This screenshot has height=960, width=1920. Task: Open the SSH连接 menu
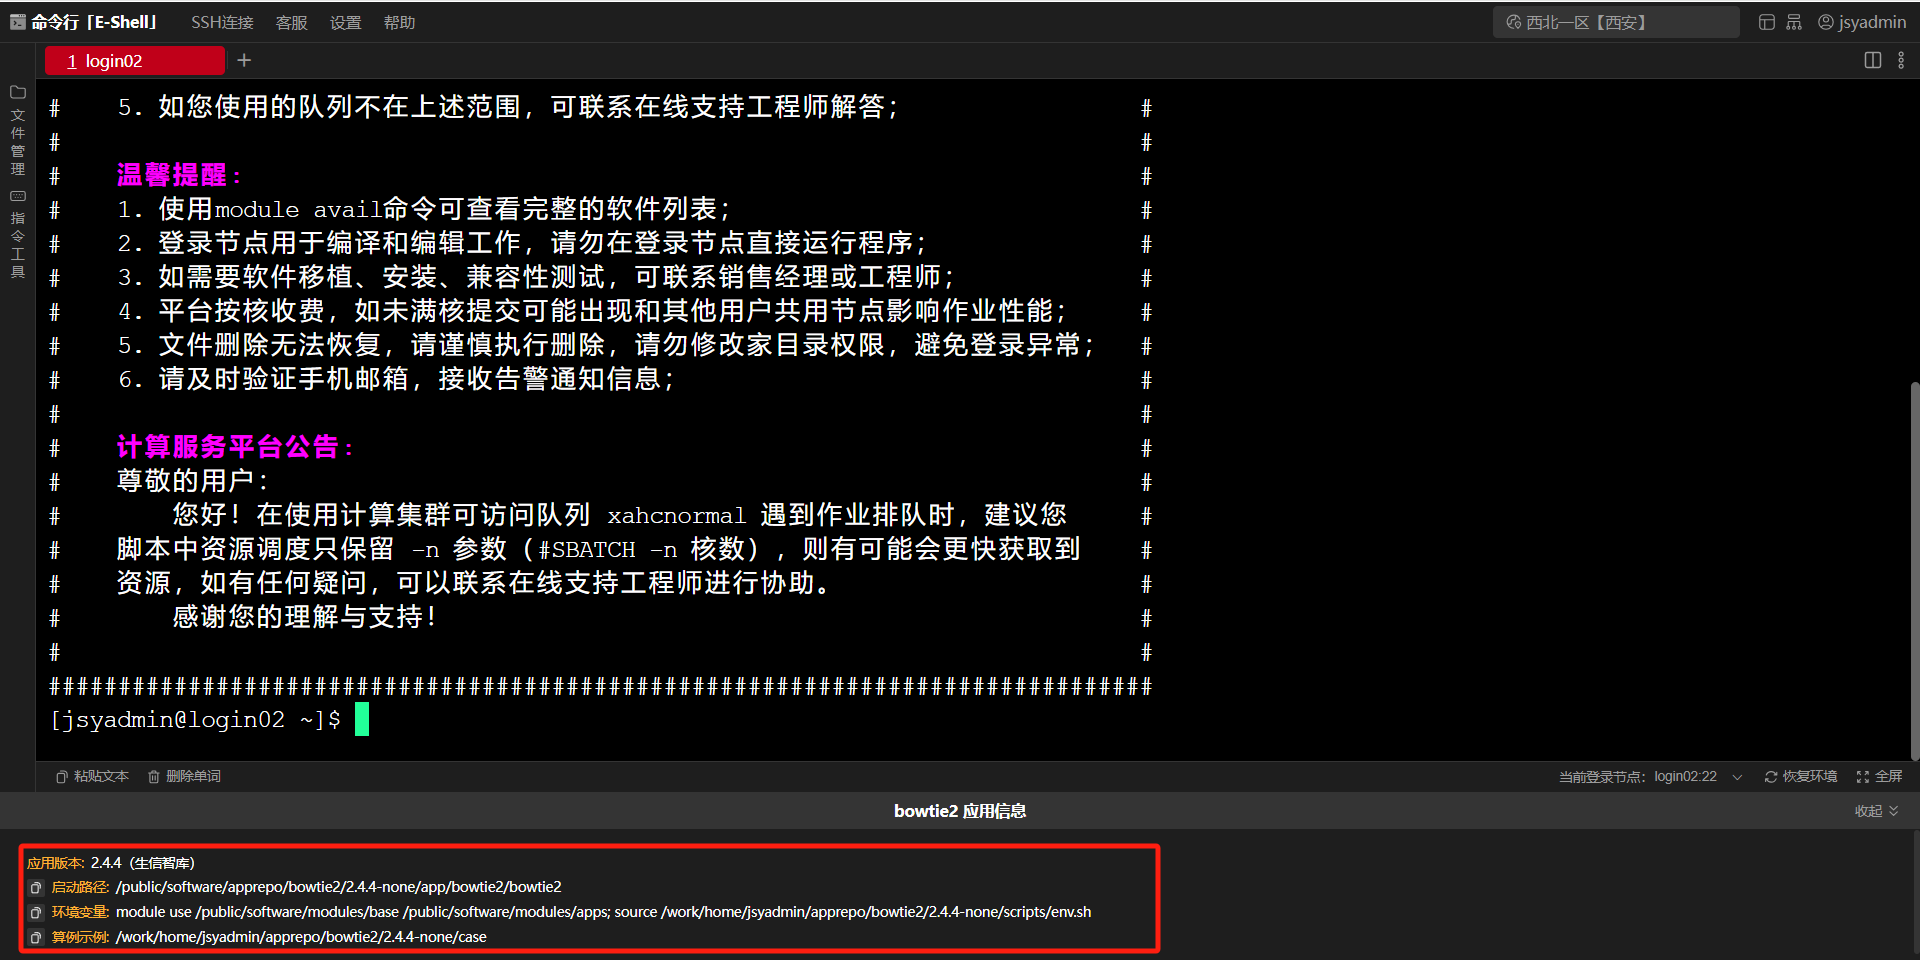point(222,22)
